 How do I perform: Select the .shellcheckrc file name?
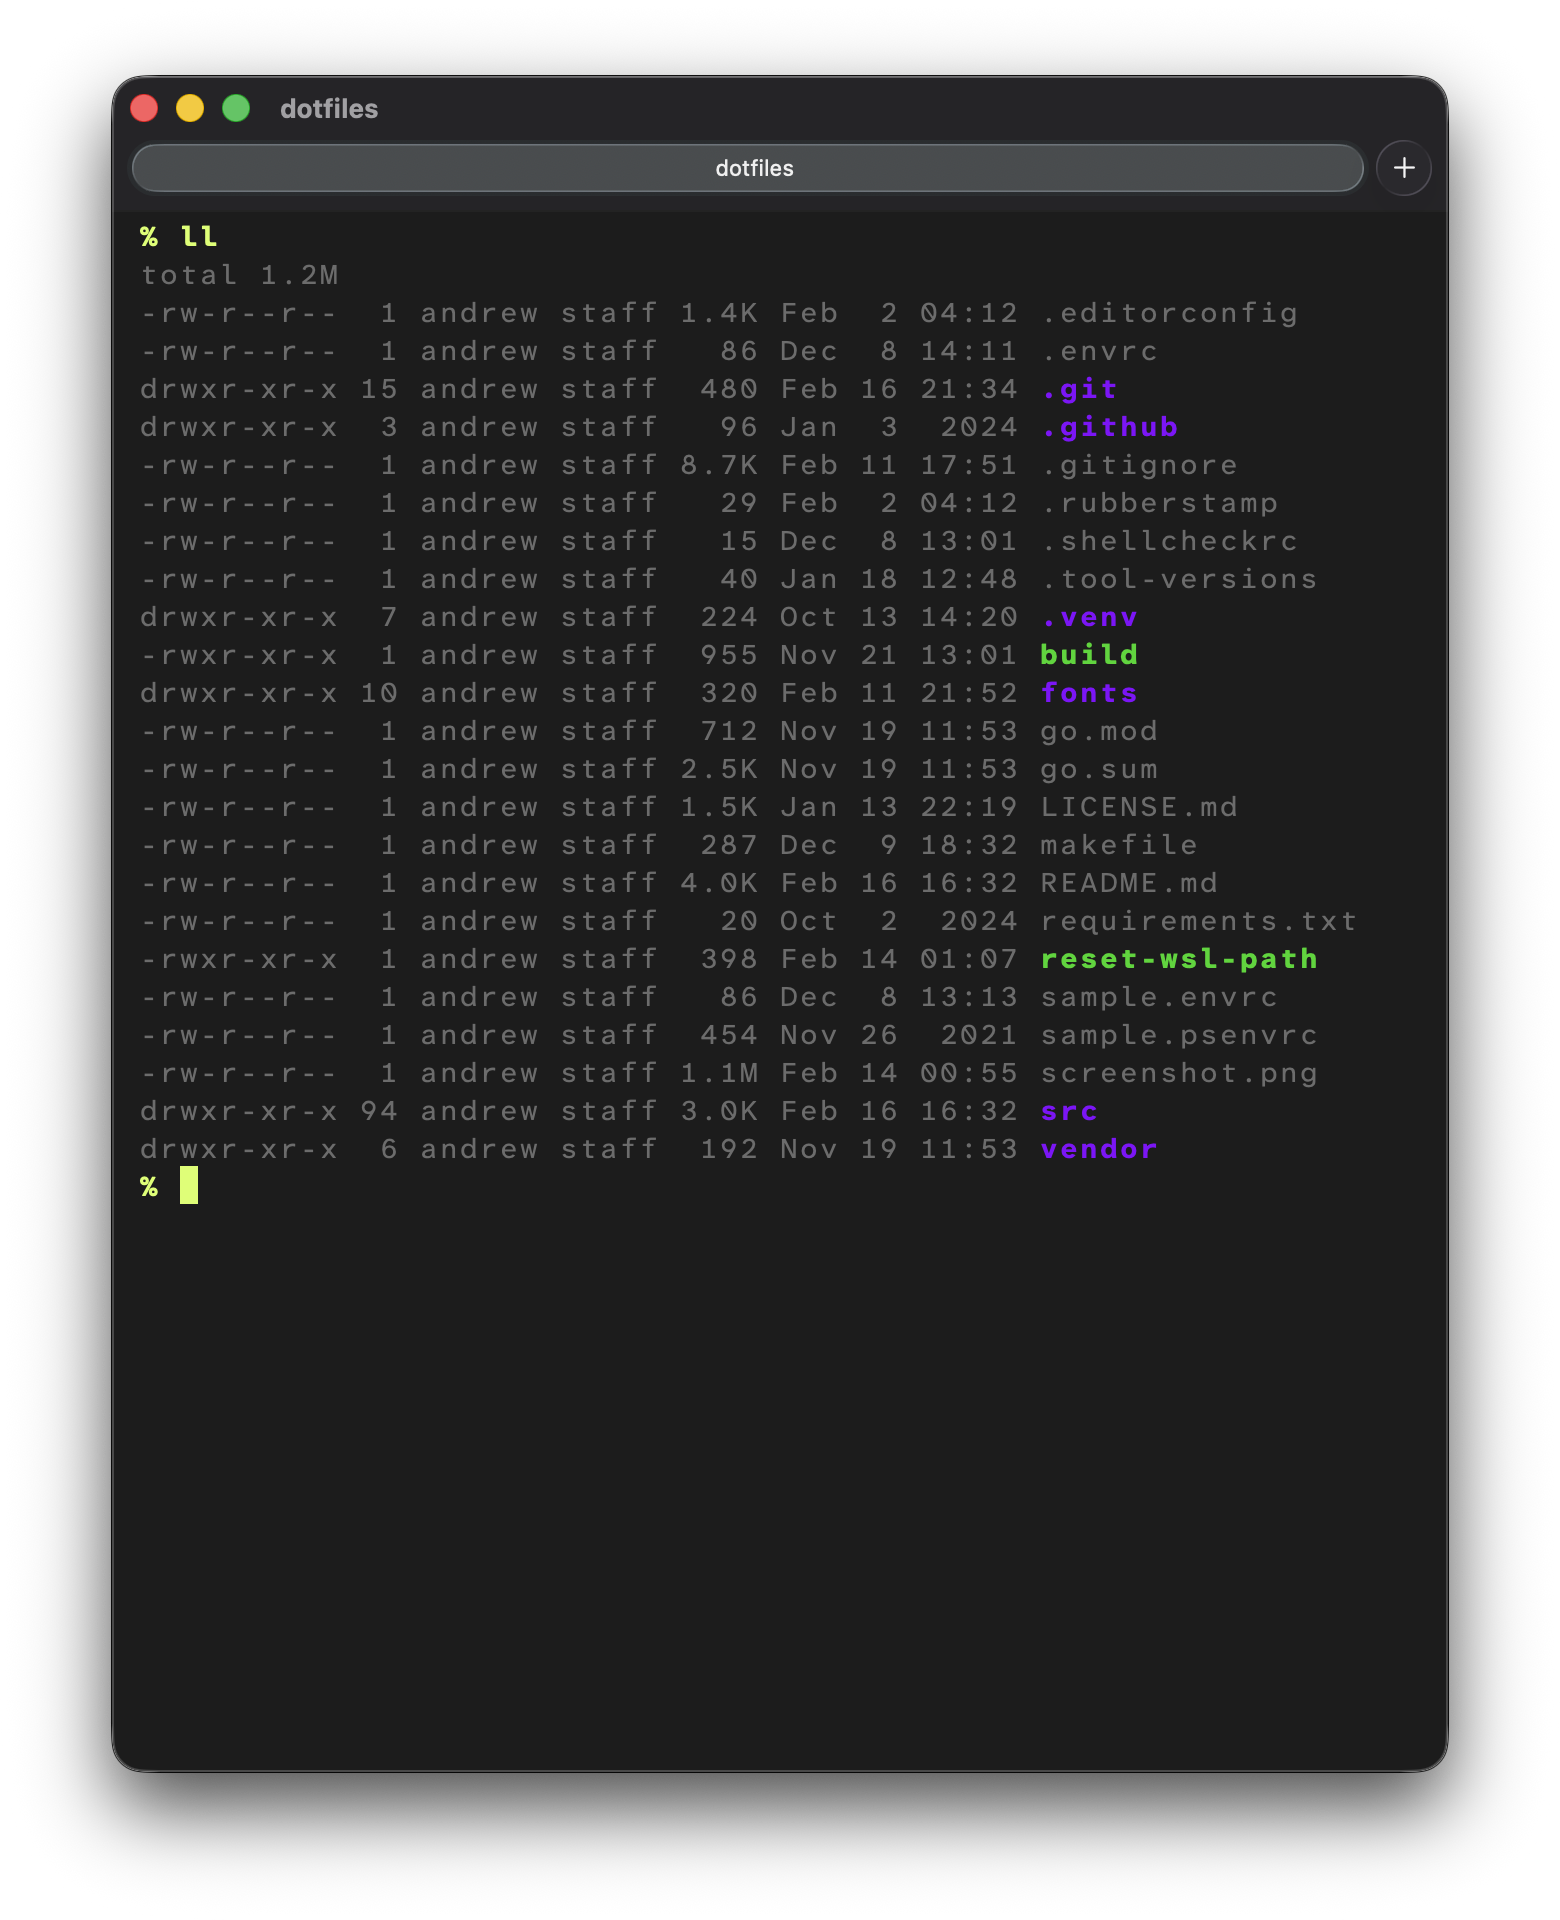pos(1169,541)
